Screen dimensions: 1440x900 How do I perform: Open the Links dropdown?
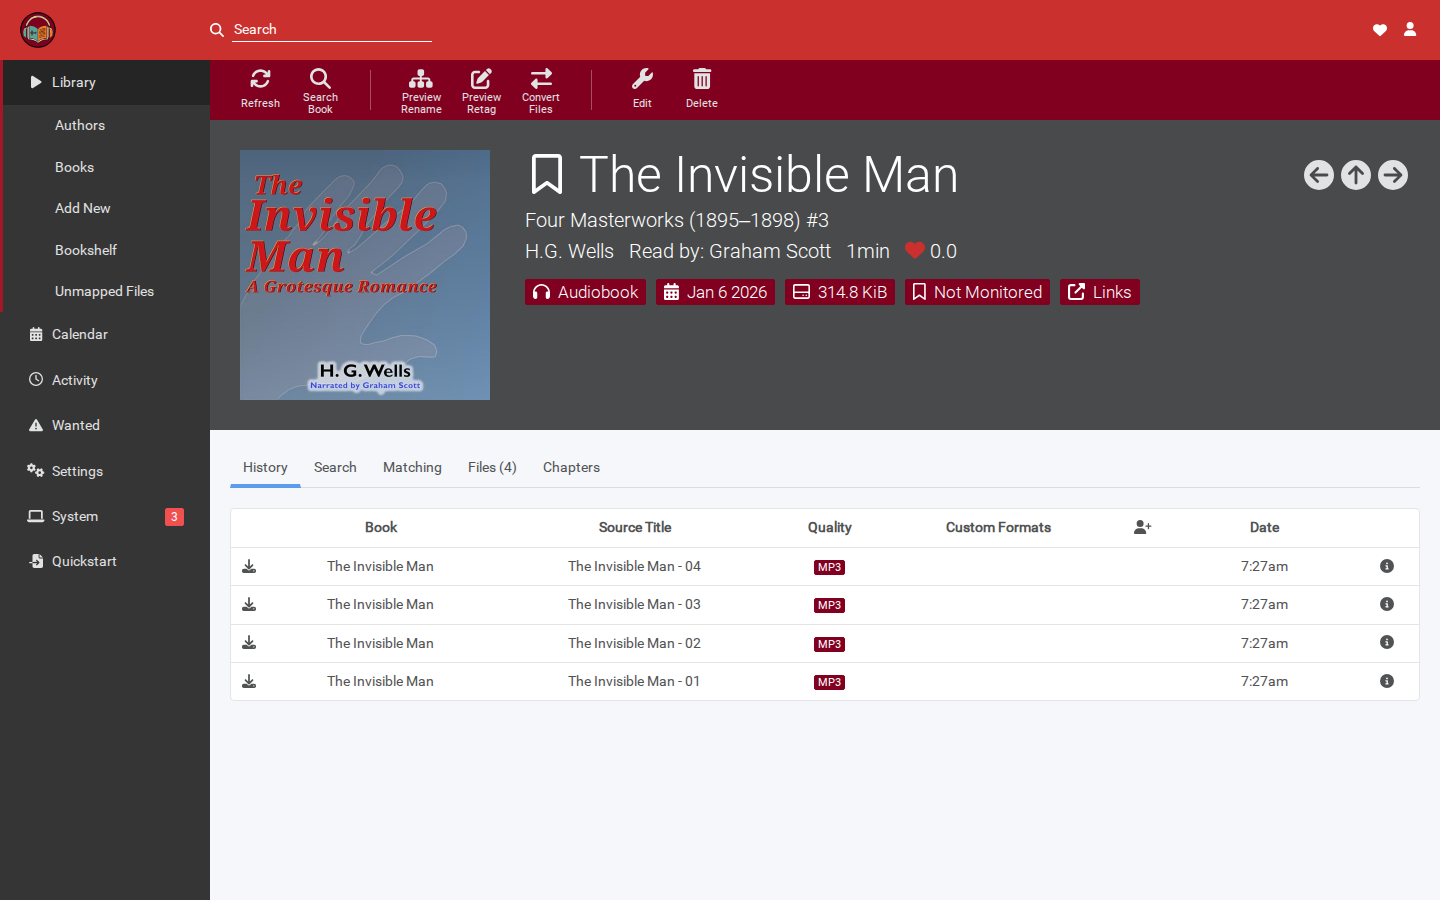coord(1100,292)
